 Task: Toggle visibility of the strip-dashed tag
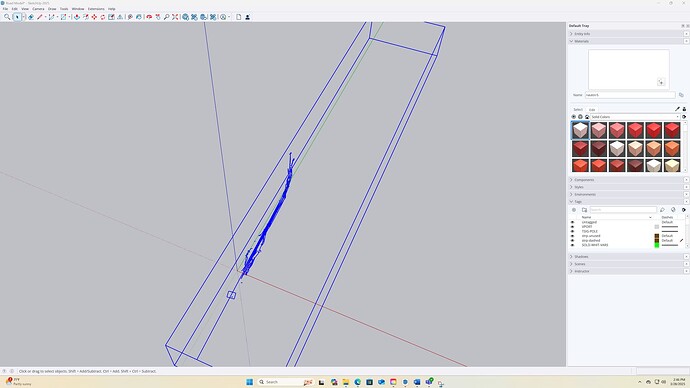573,241
